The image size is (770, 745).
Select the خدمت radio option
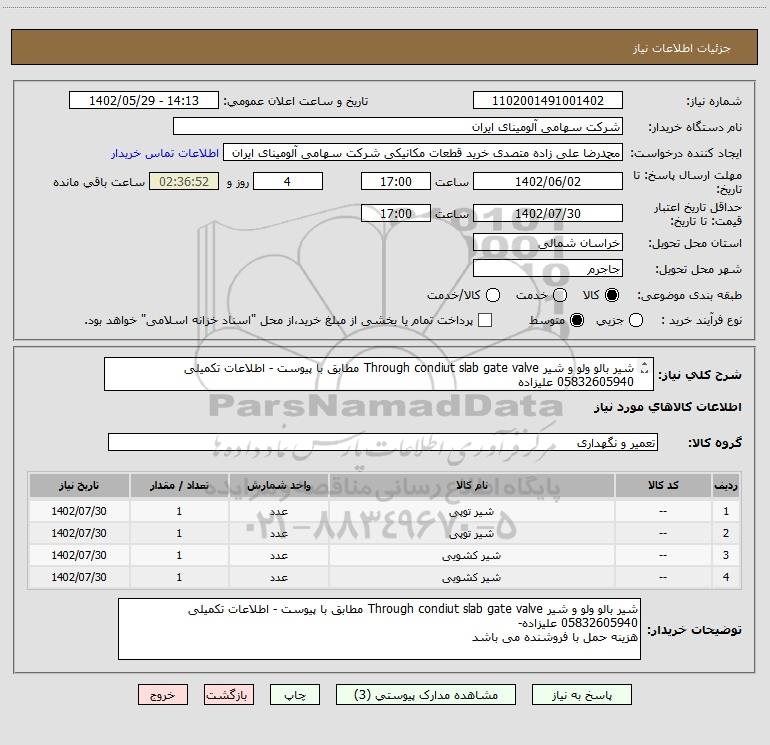(560, 295)
